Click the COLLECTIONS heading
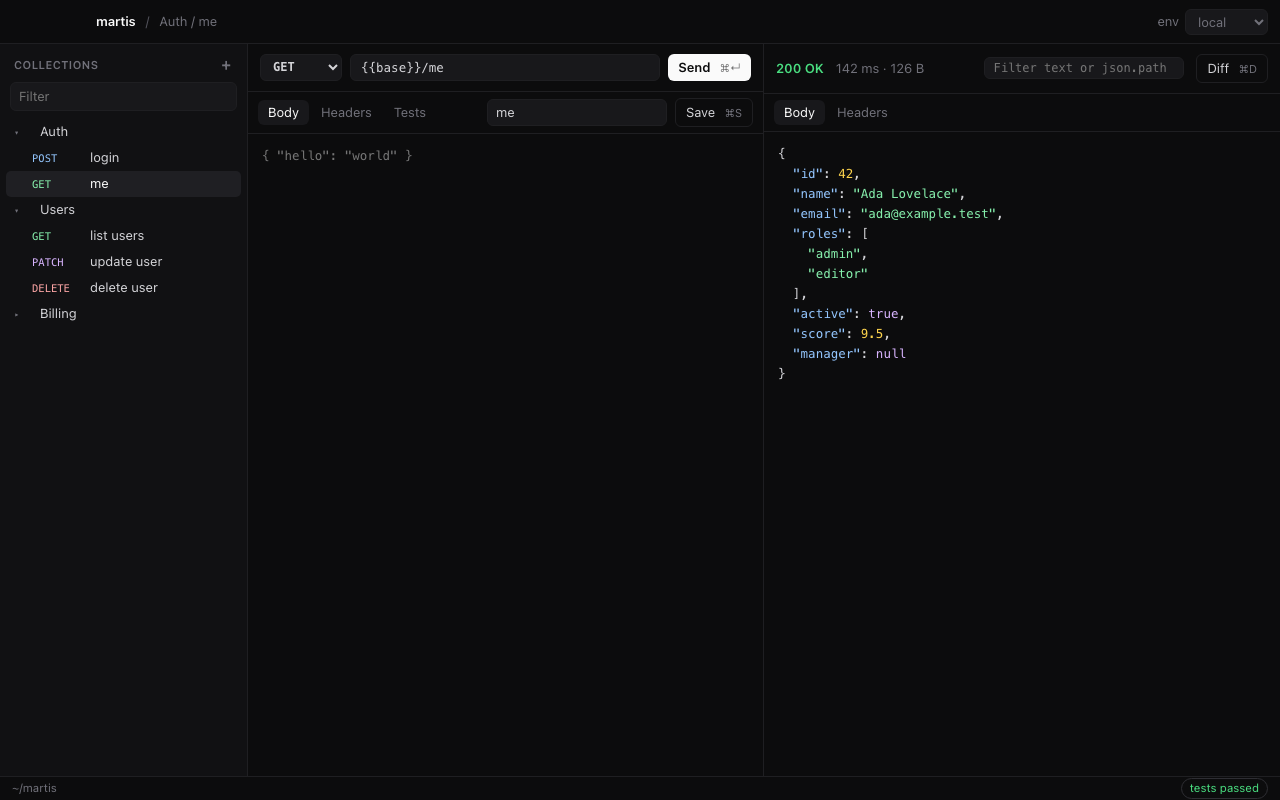 [x=56, y=65]
